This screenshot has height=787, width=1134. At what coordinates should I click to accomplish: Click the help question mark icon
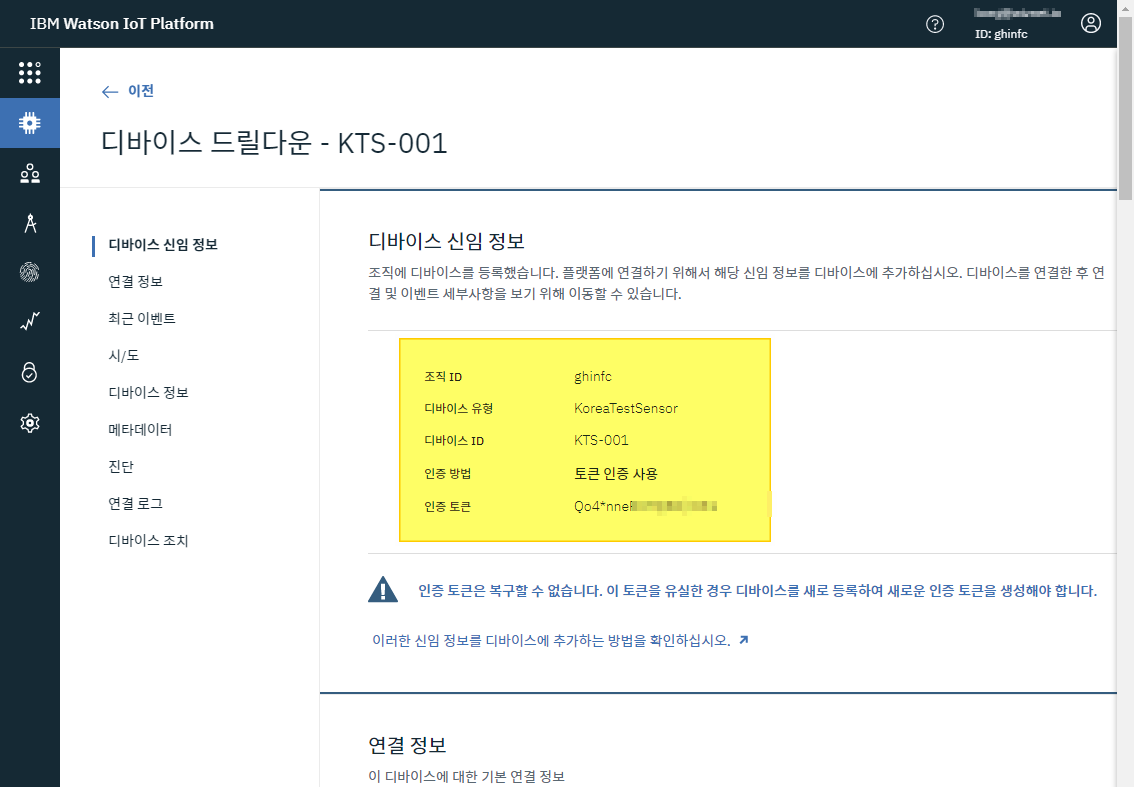pyautogui.click(x=934, y=24)
